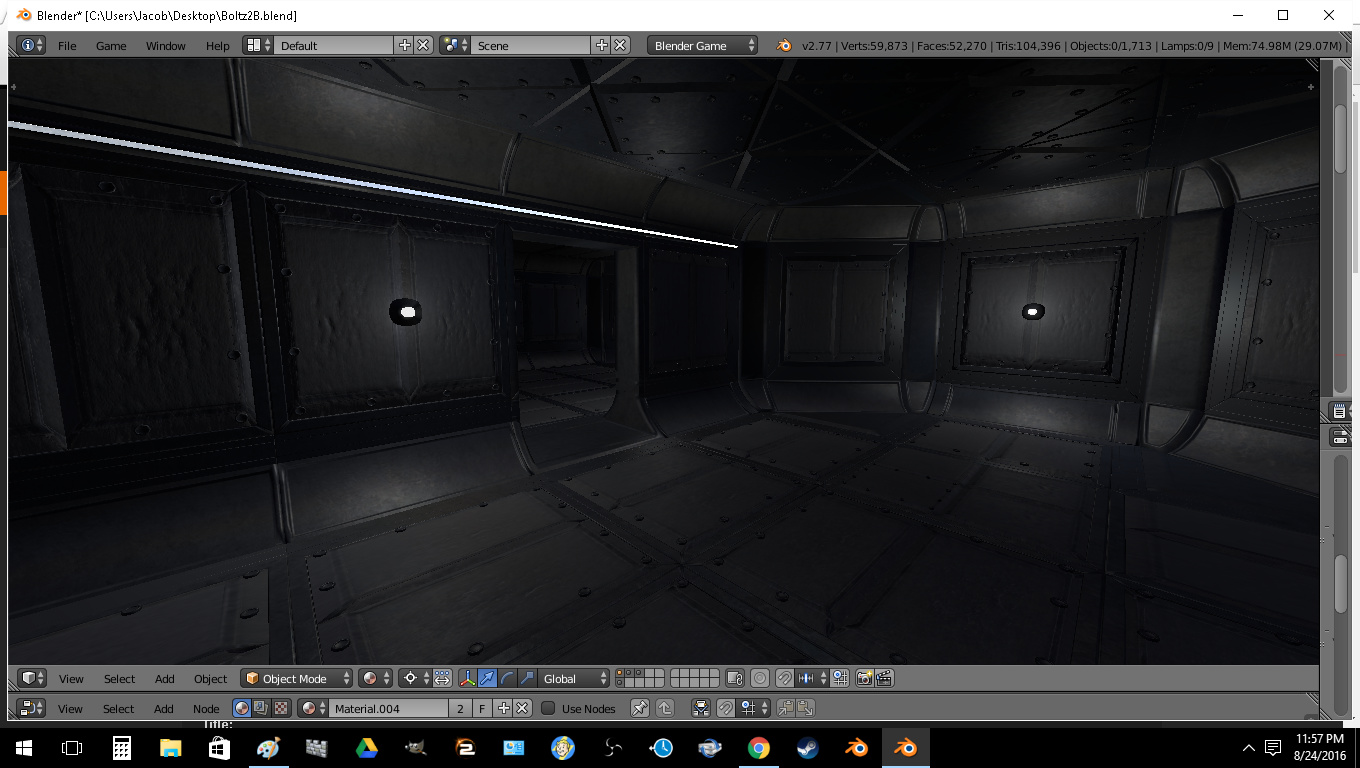This screenshot has height=768, width=1360.
Task: Toggle proportional editing mode
Action: tap(760, 678)
